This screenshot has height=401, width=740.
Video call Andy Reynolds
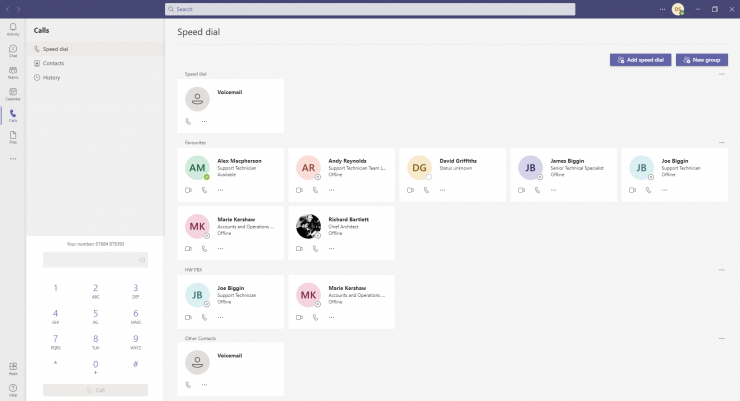pyautogui.click(x=299, y=190)
